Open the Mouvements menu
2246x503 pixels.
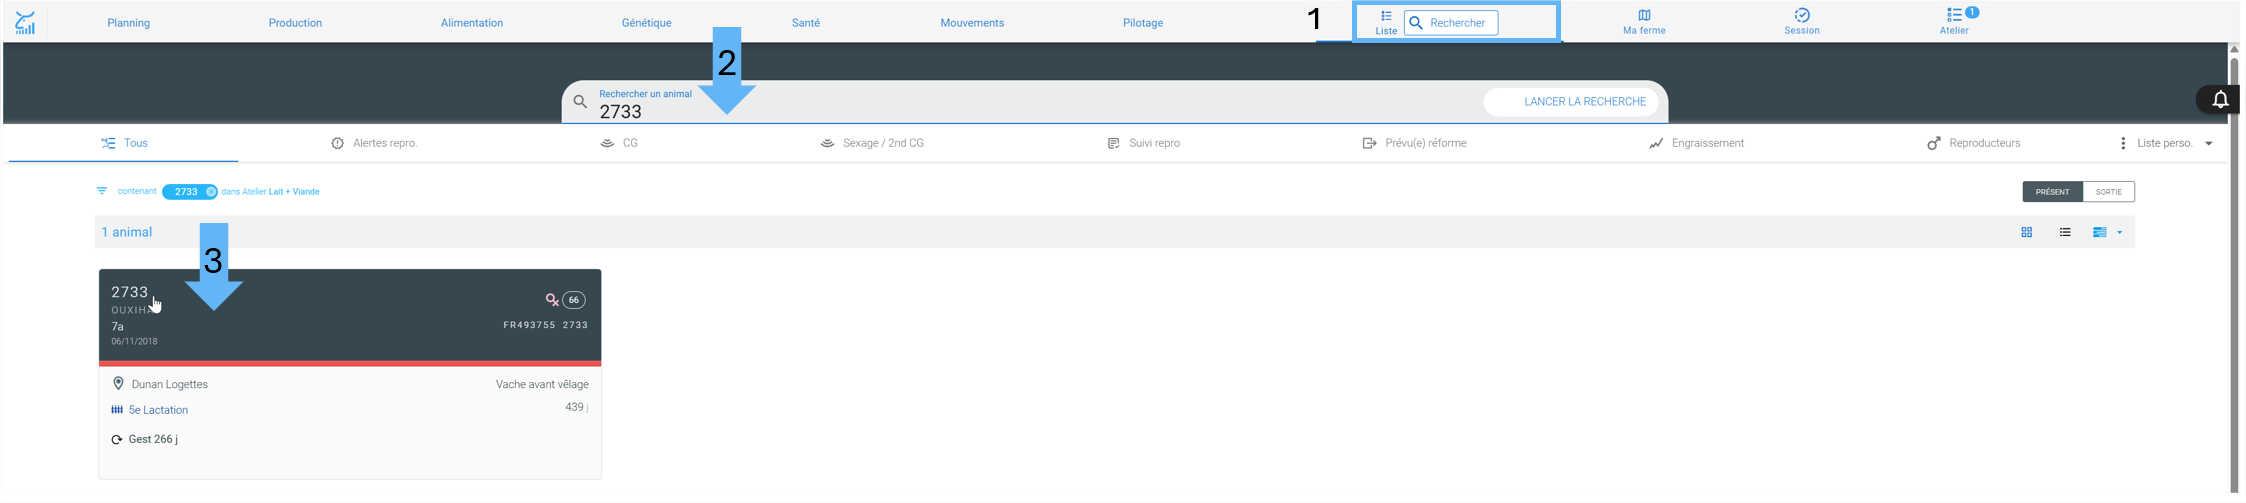point(972,23)
